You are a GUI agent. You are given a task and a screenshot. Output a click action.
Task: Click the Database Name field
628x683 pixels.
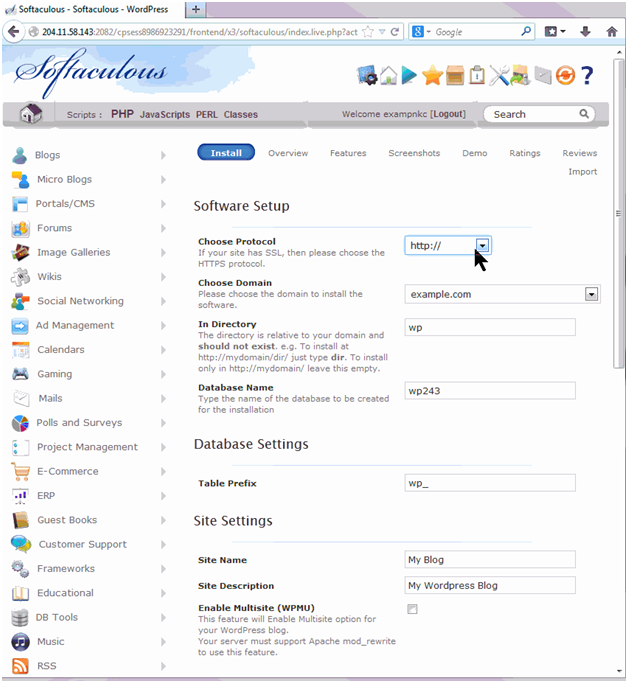490,391
